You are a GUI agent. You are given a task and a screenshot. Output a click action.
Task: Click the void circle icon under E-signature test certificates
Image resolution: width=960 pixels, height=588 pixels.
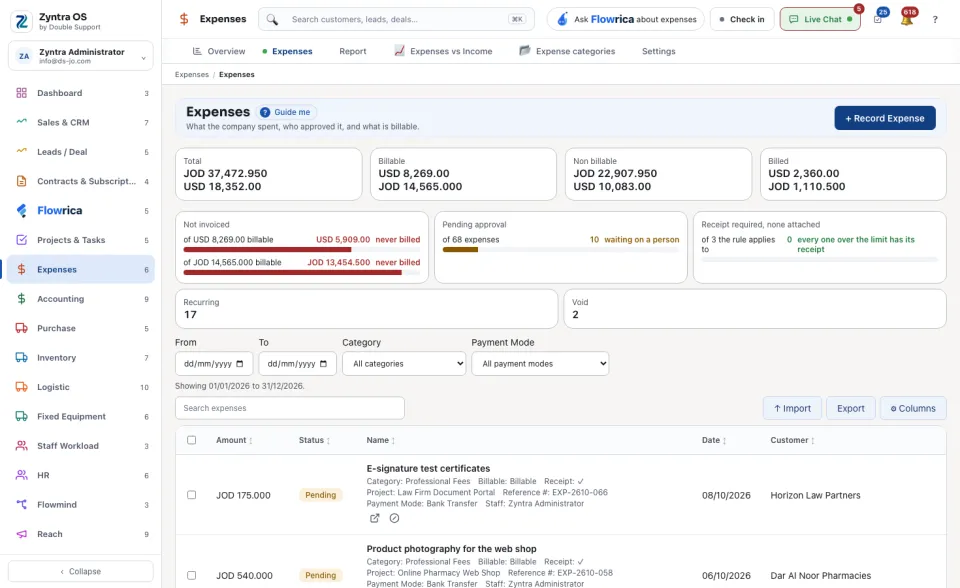[x=394, y=518]
